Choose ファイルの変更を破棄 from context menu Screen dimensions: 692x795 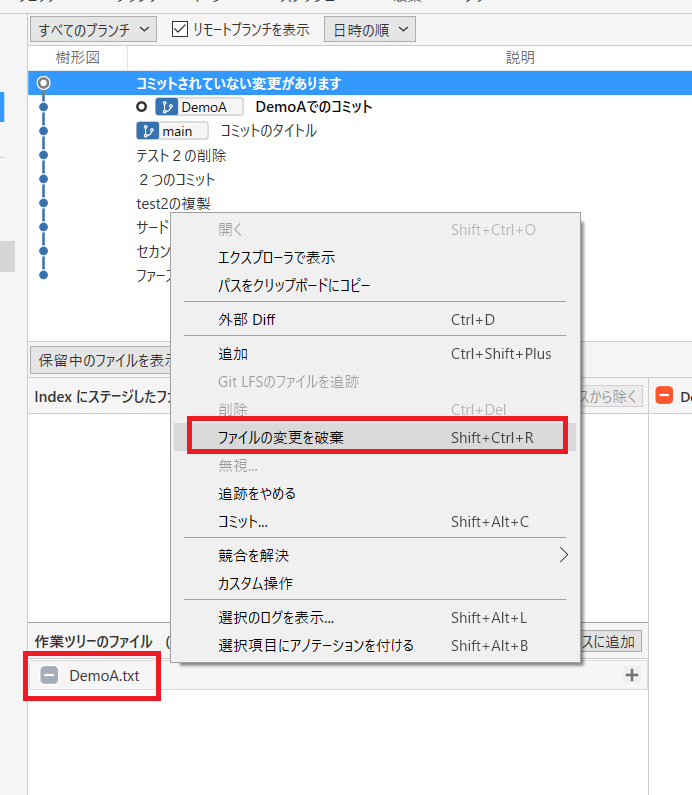pyautogui.click(x=281, y=438)
